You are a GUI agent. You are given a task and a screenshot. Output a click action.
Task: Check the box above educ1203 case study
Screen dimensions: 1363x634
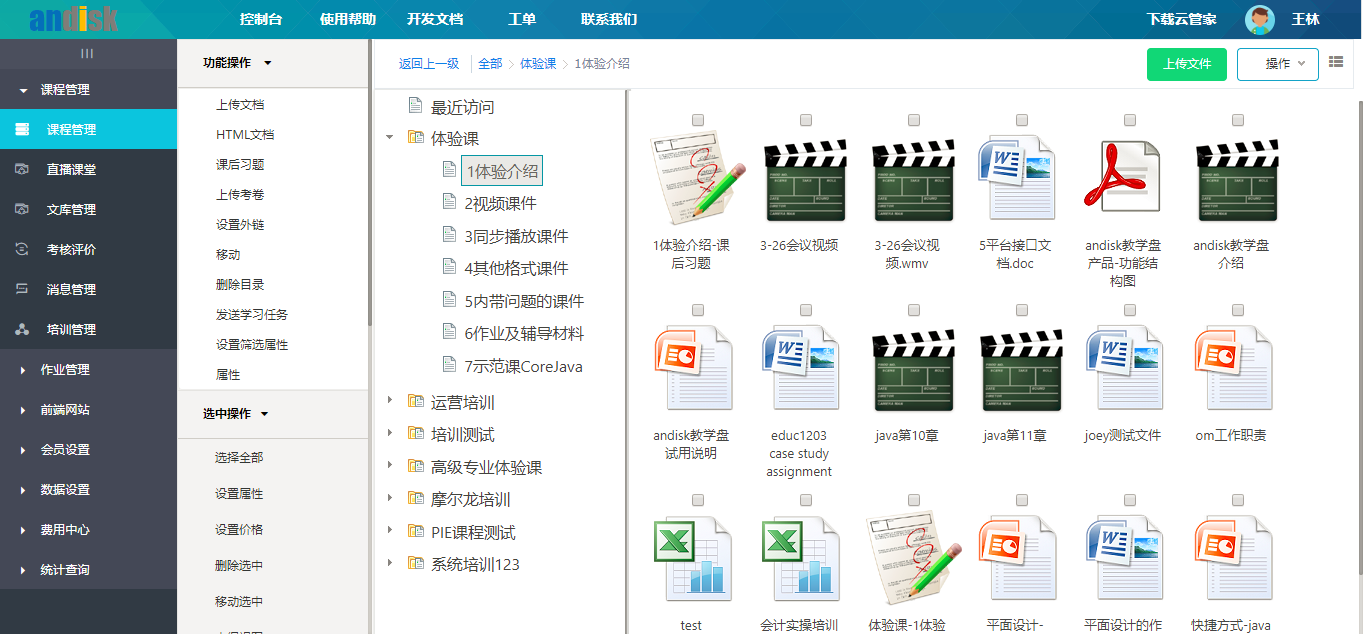[x=806, y=310]
